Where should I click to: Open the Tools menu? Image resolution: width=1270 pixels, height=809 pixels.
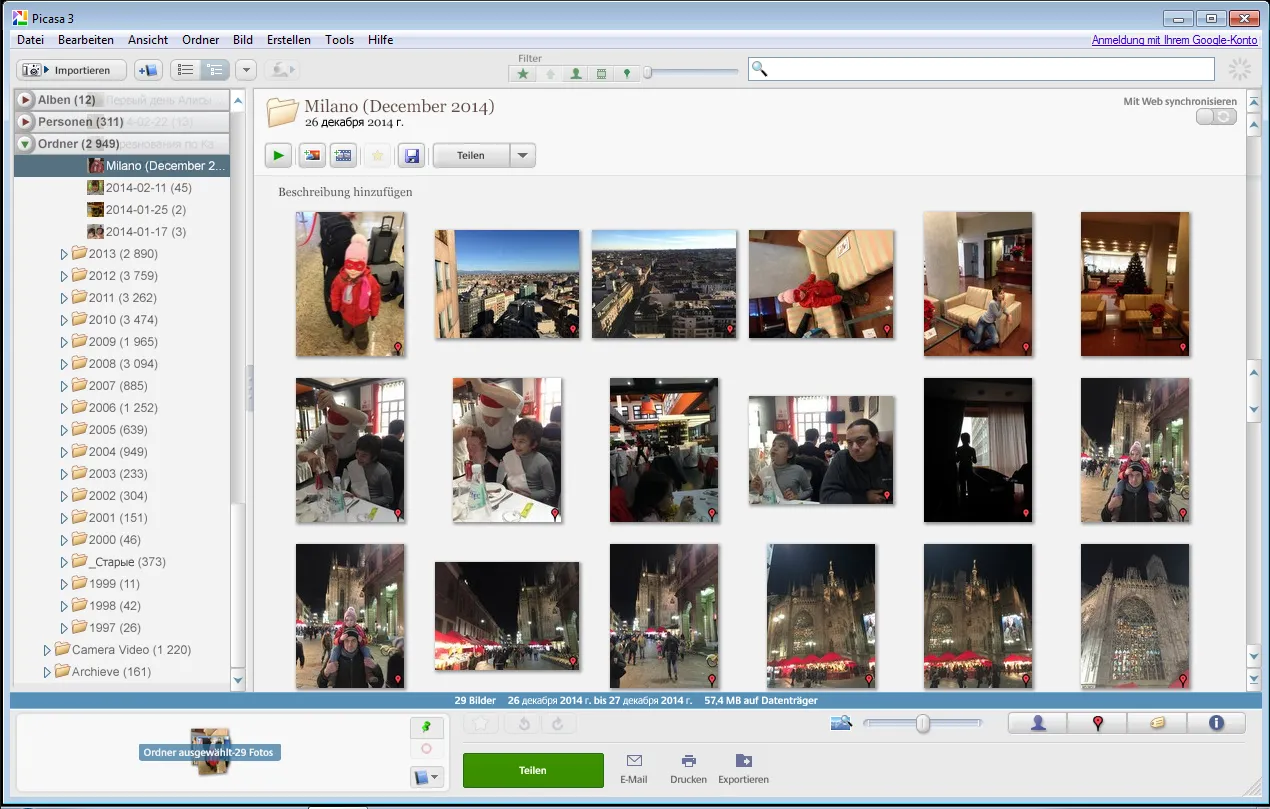pos(340,40)
